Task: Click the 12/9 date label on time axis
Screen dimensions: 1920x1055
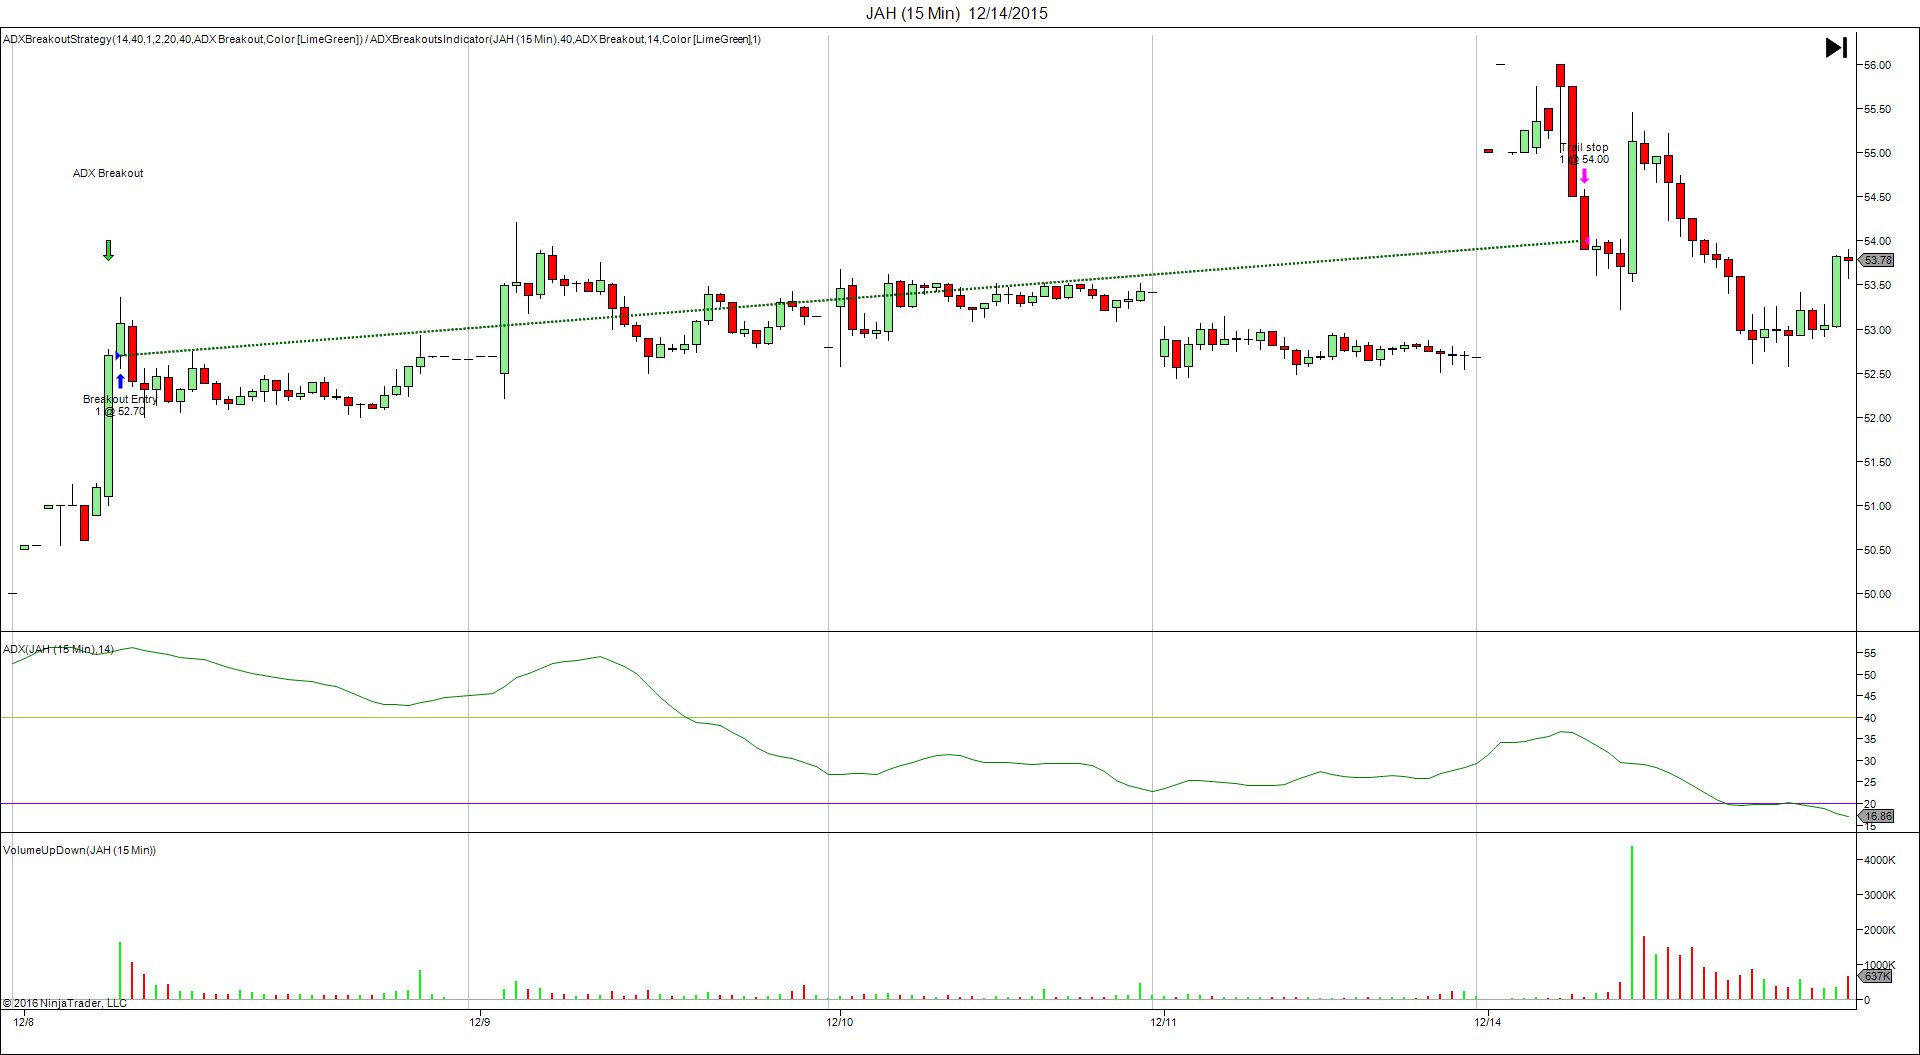Action: click(480, 1021)
